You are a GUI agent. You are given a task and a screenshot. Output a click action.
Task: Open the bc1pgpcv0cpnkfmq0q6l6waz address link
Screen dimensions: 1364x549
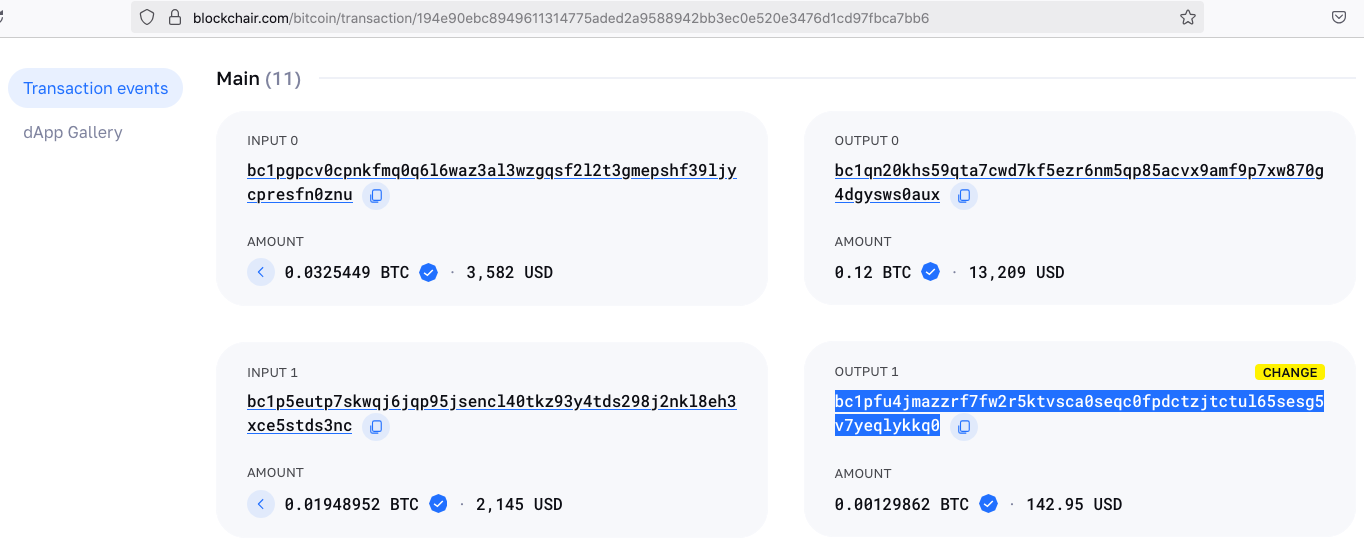(x=492, y=182)
